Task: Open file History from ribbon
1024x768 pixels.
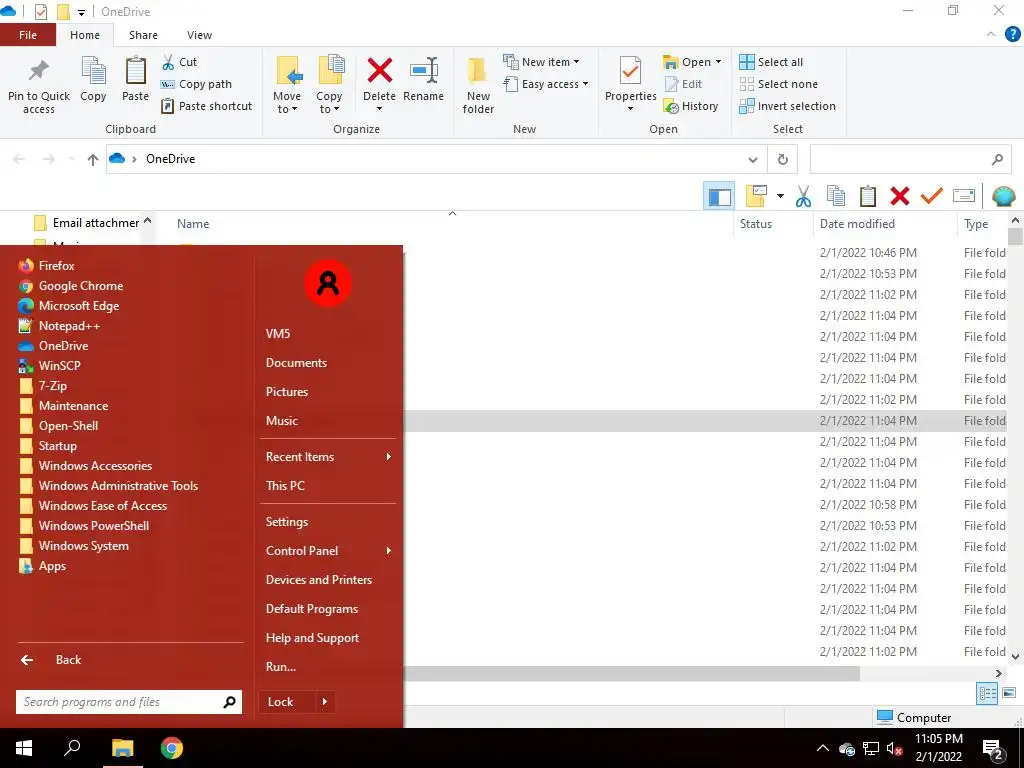Action: click(x=690, y=106)
